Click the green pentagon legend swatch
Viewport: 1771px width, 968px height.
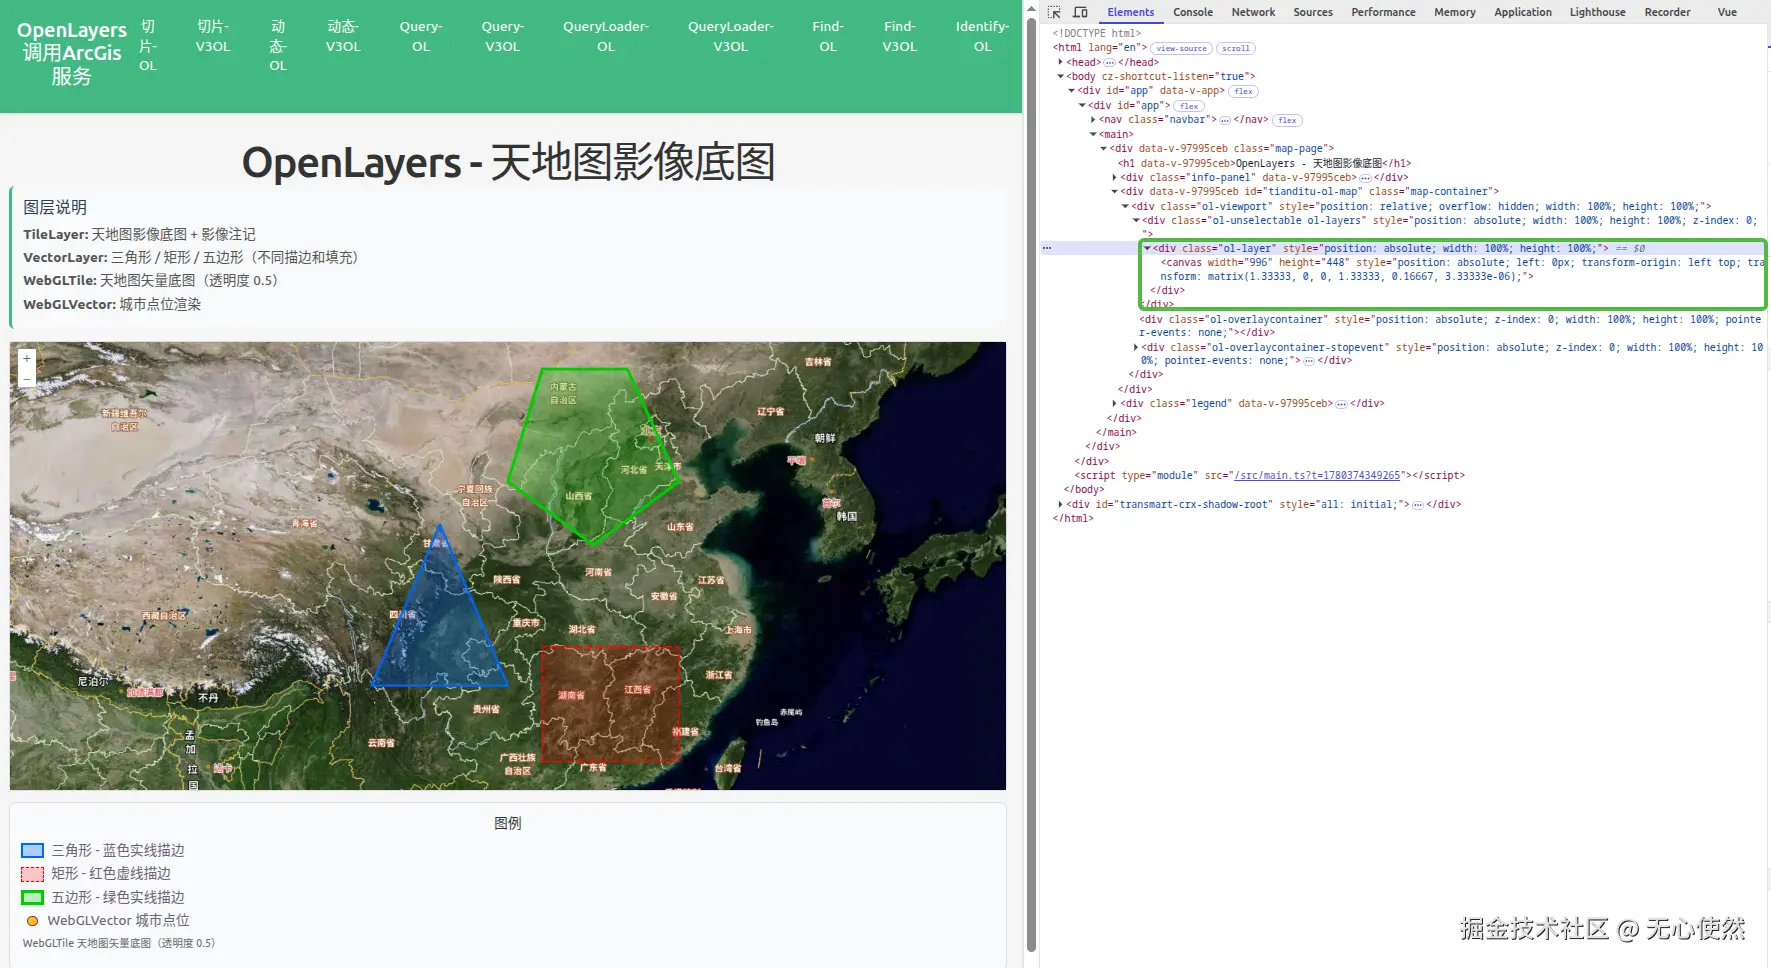coord(32,897)
